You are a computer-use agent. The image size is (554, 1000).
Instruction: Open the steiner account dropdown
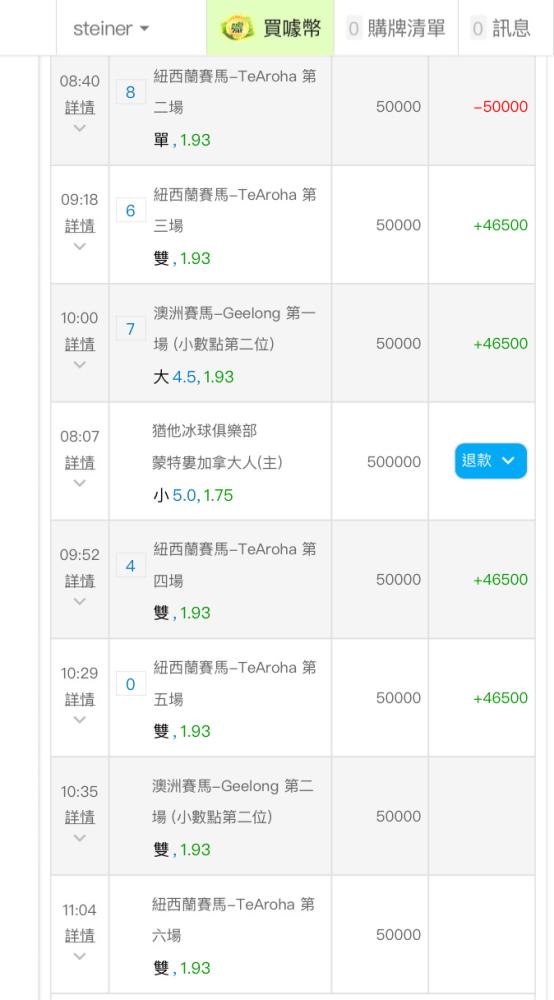tap(112, 28)
